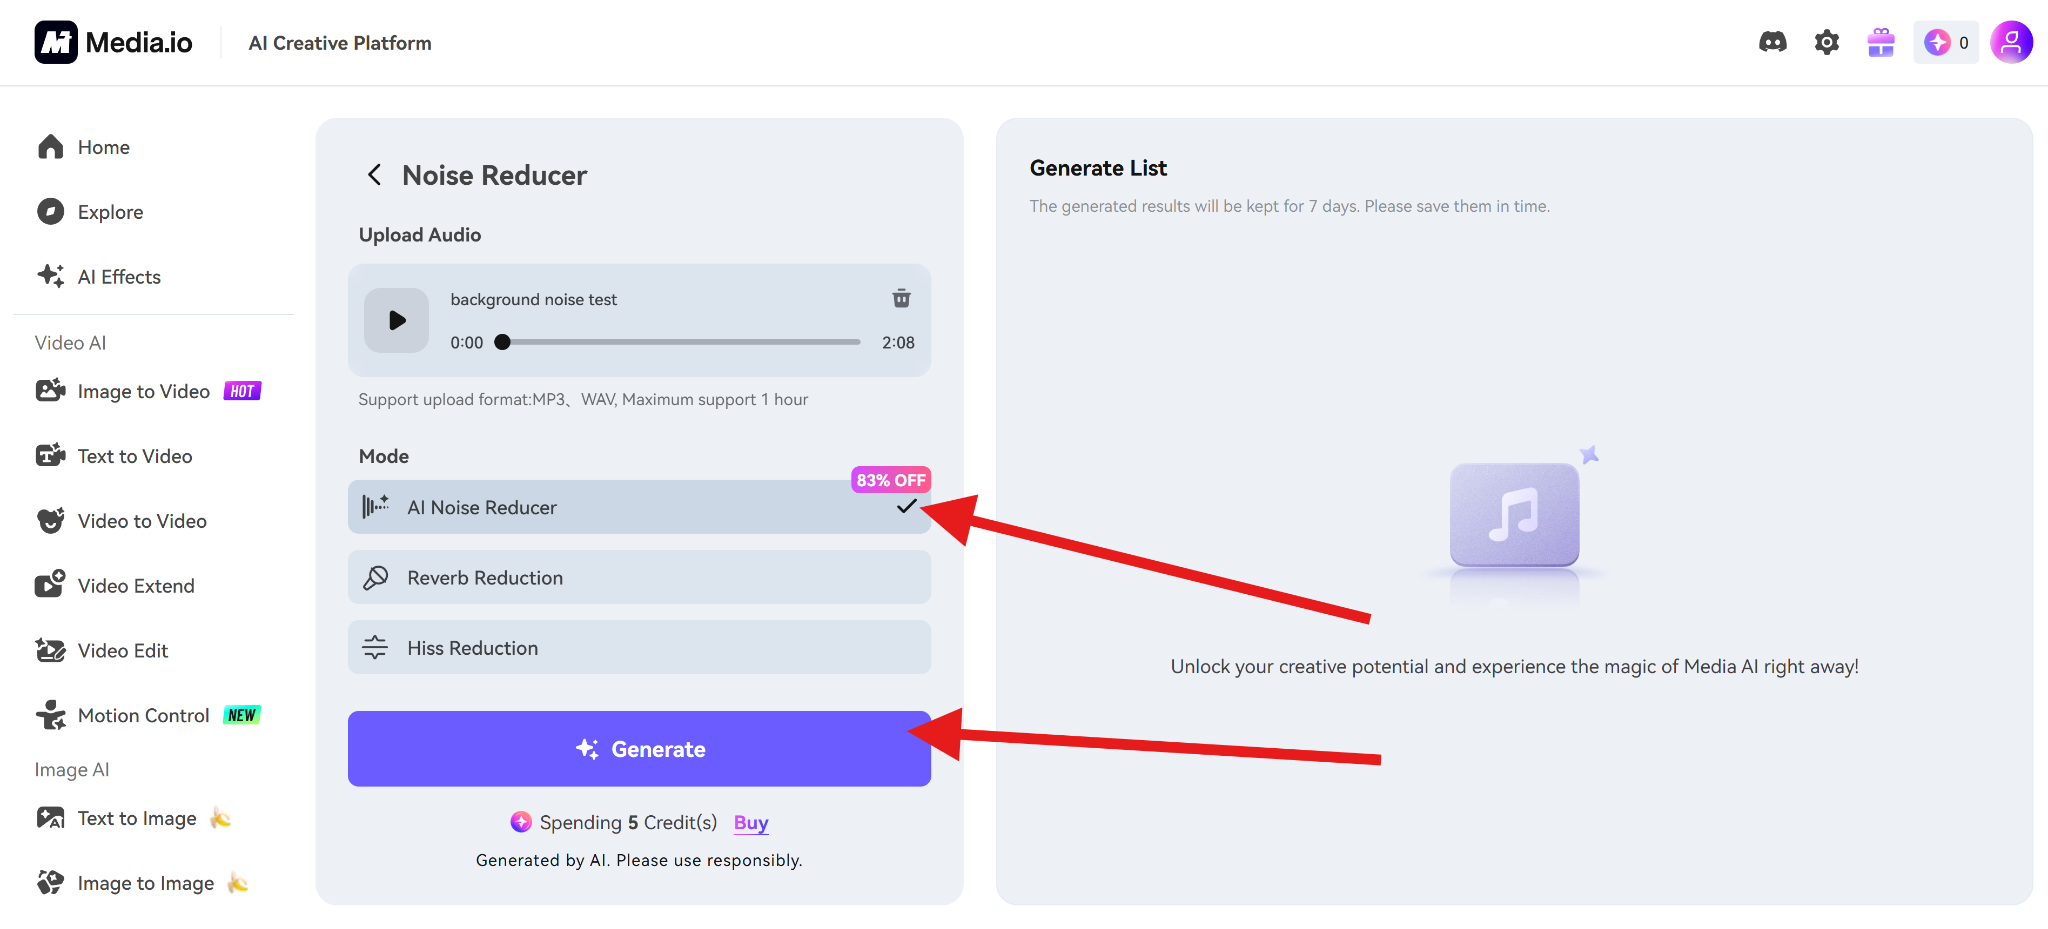Click the purple gift box icon
2048x929 pixels.
1880,42
